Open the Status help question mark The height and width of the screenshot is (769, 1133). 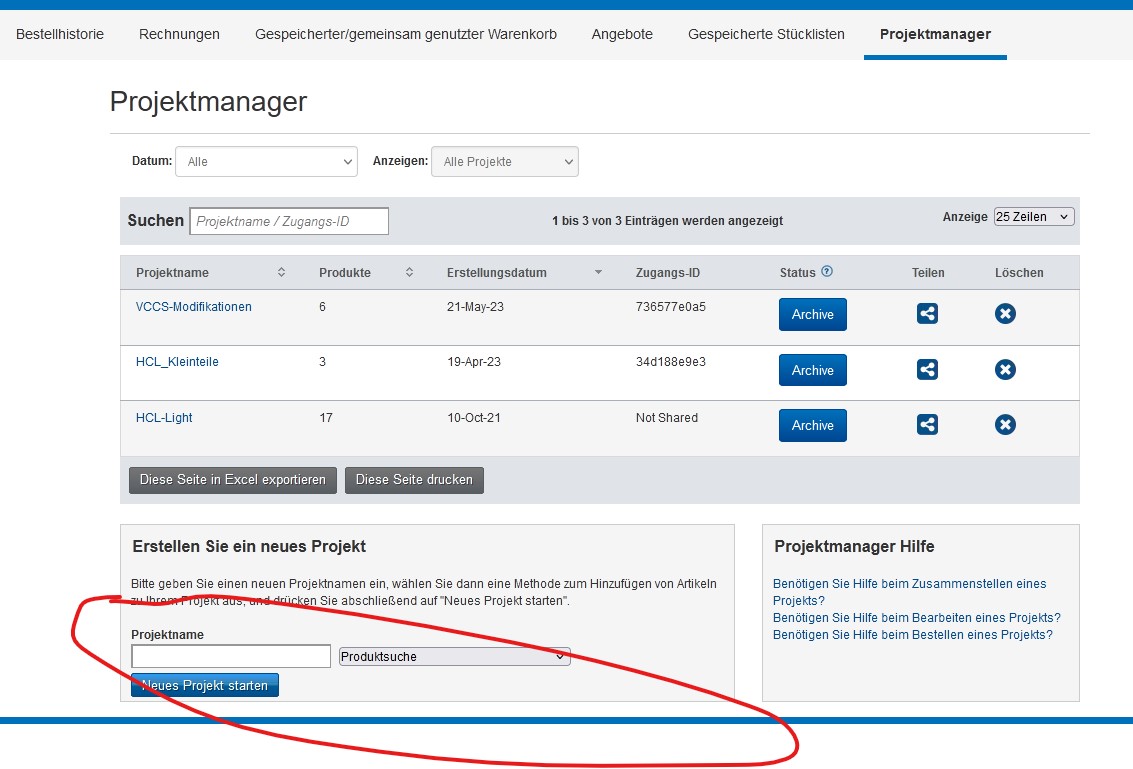pyautogui.click(x=827, y=271)
